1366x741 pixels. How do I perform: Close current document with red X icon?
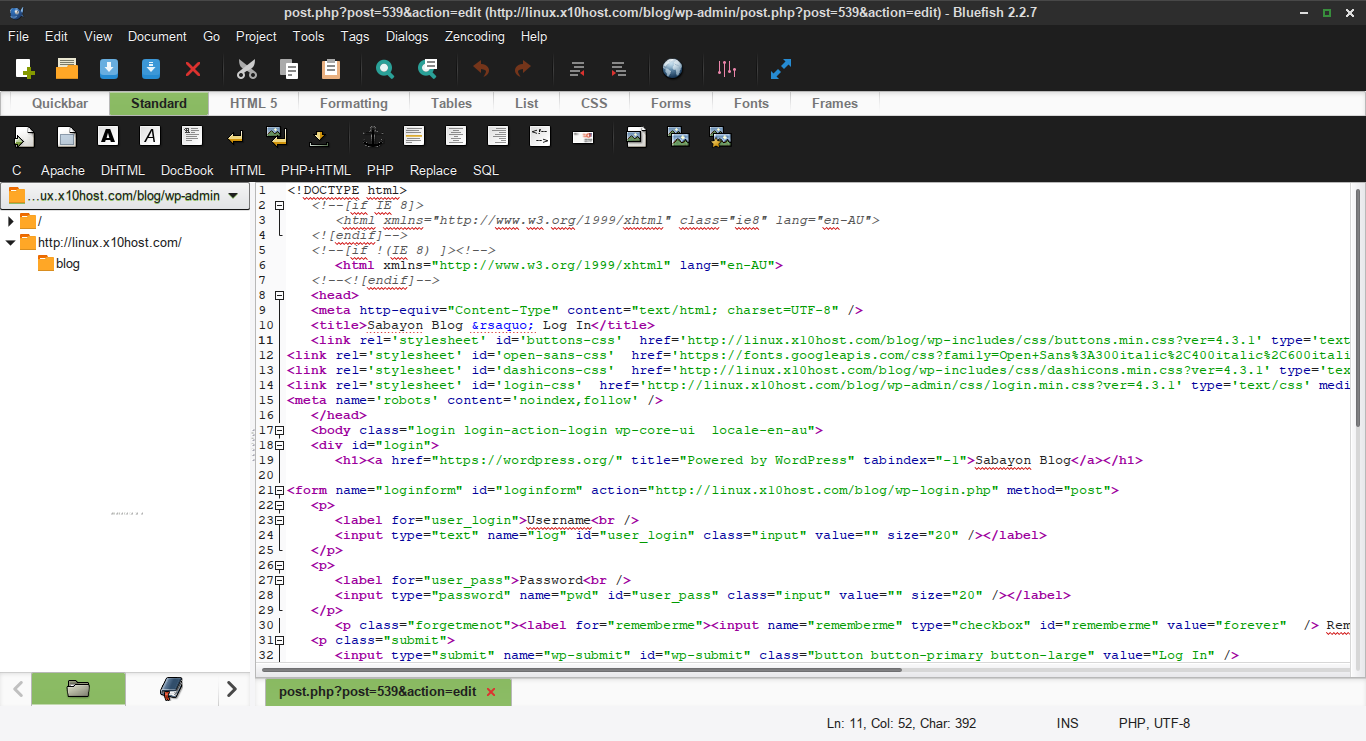(x=193, y=69)
